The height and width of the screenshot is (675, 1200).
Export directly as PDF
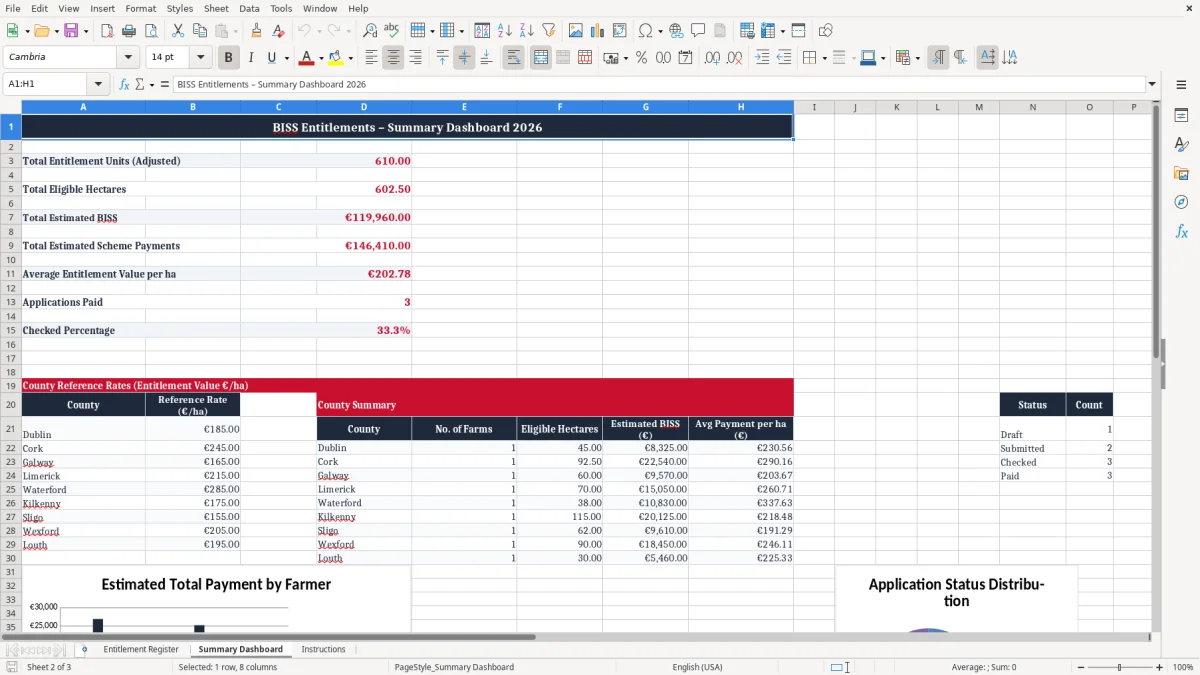point(107,31)
